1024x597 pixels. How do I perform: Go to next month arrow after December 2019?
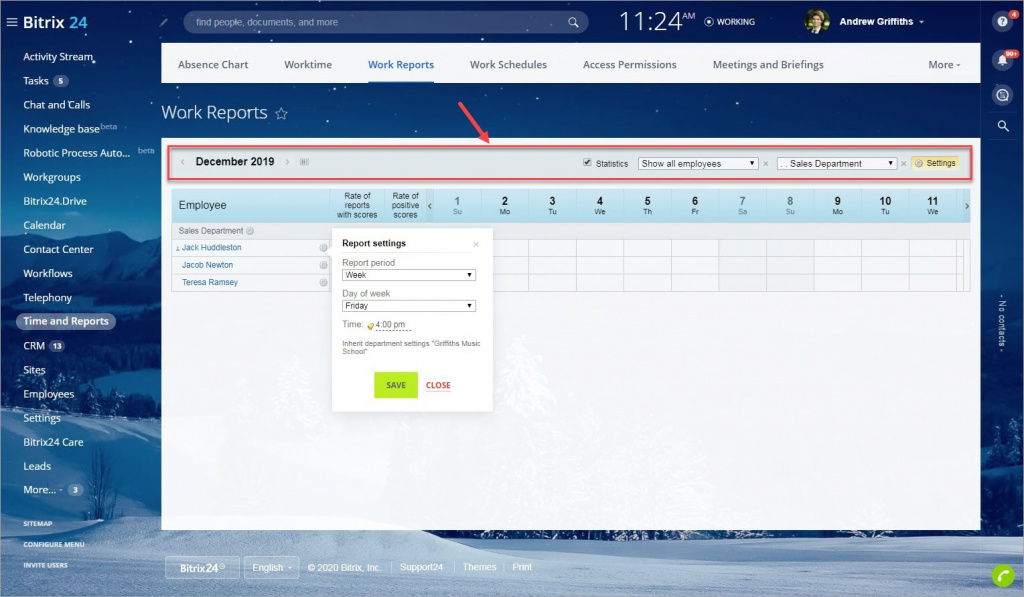pos(287,162)
